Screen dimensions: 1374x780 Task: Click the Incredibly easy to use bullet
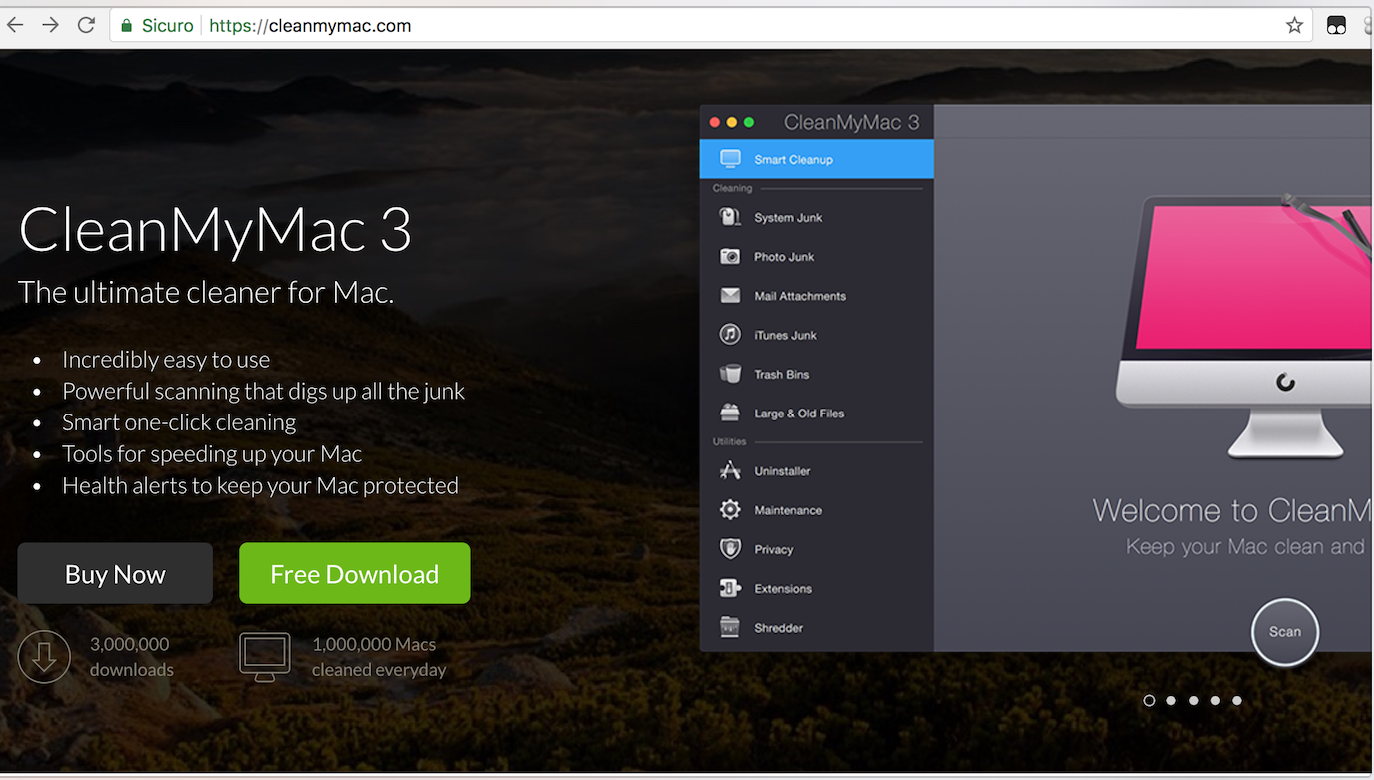point(166,360)
